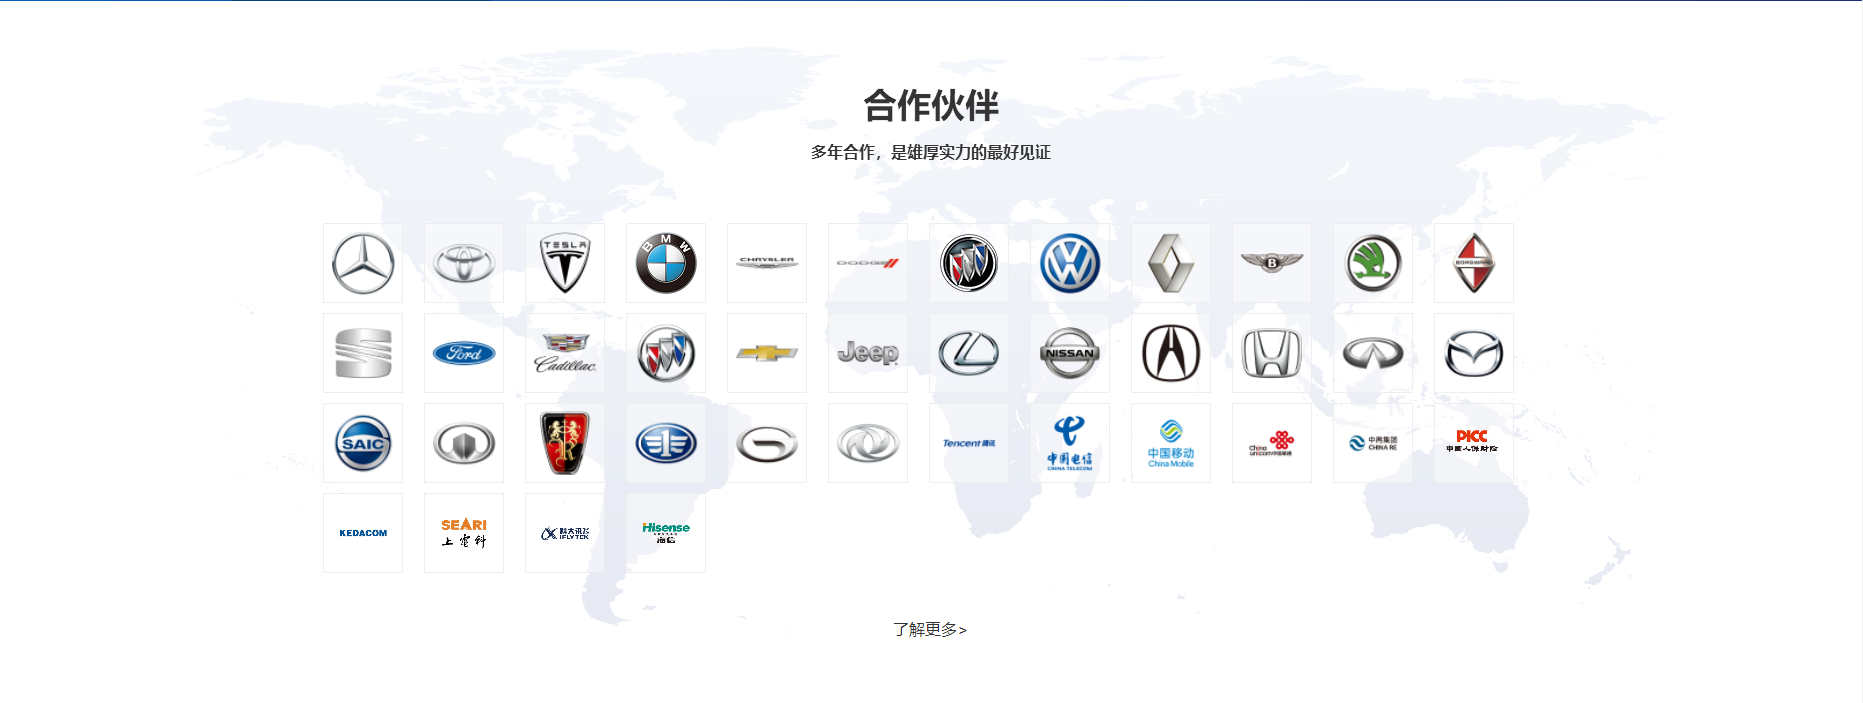Click the green Hisense logo
This screenshot has width=1863, height=703.
point(666,533)
